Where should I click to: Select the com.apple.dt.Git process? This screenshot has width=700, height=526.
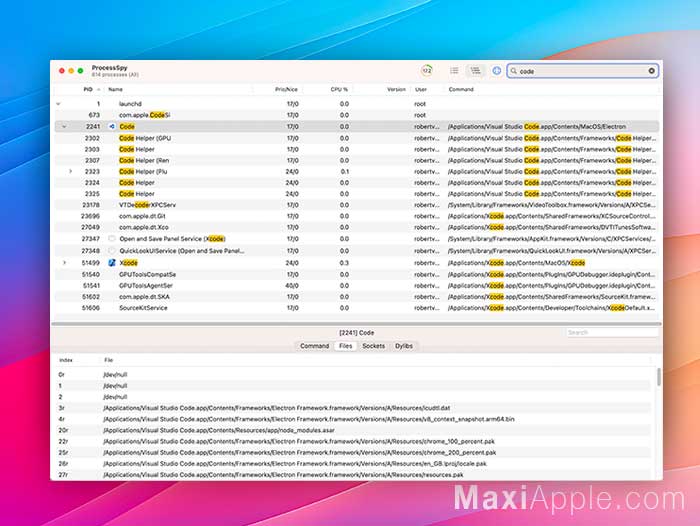(x=356, y=216)
